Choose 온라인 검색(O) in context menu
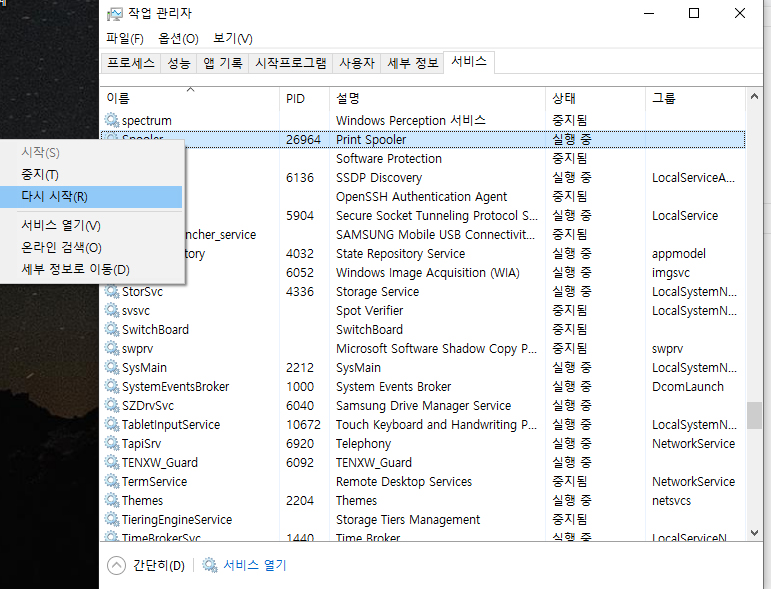Screen dimensions: 771x589 click(x=91, y=247)
